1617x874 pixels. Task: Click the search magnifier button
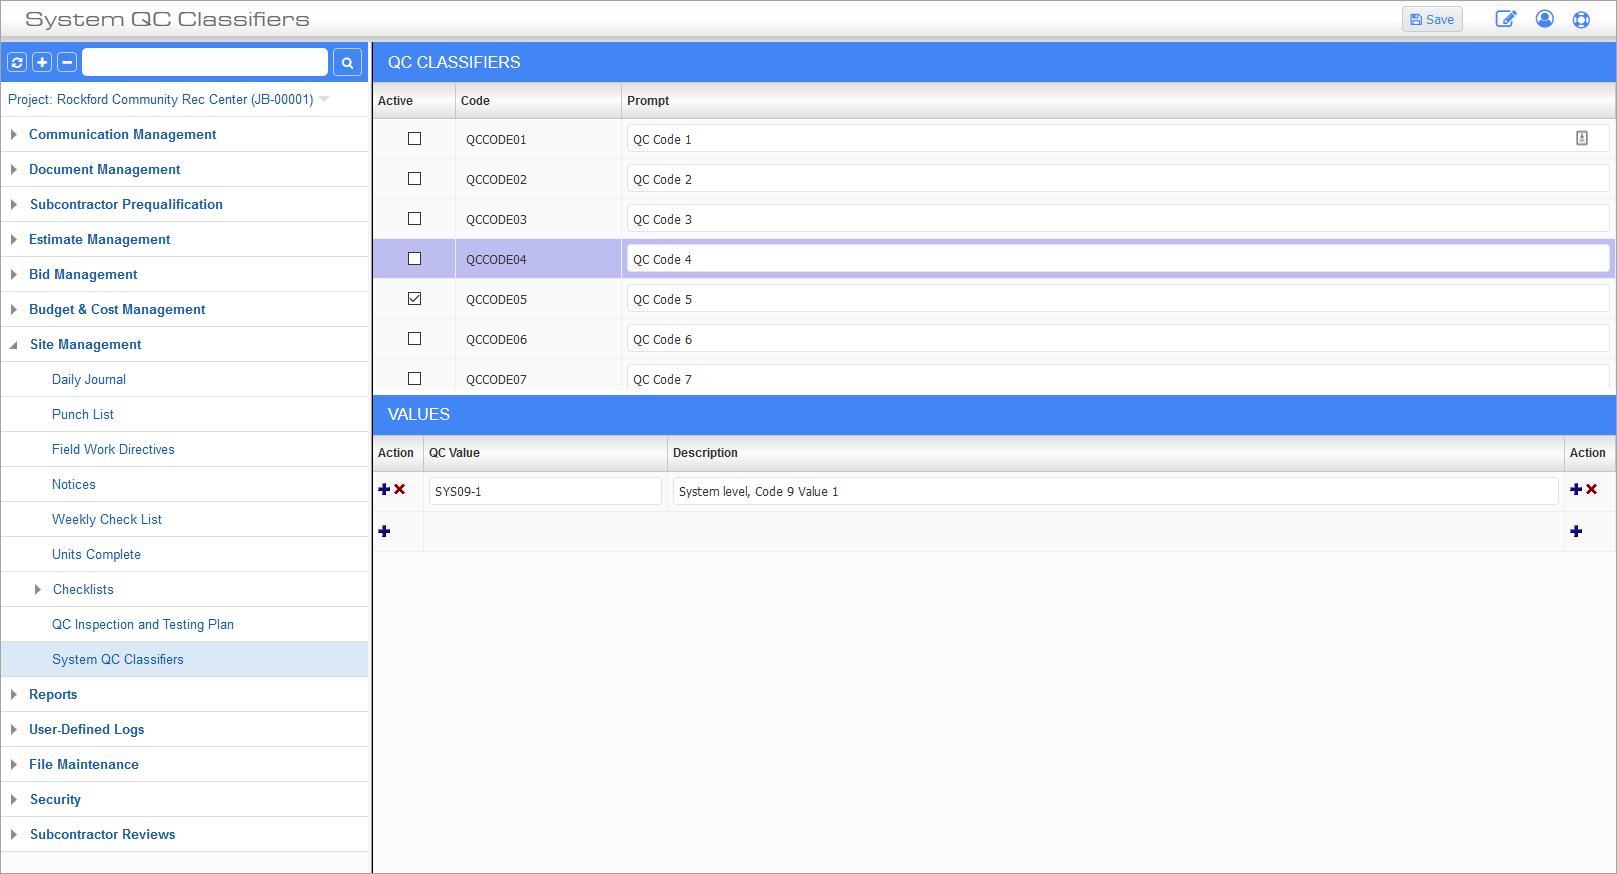coord(347,62)
